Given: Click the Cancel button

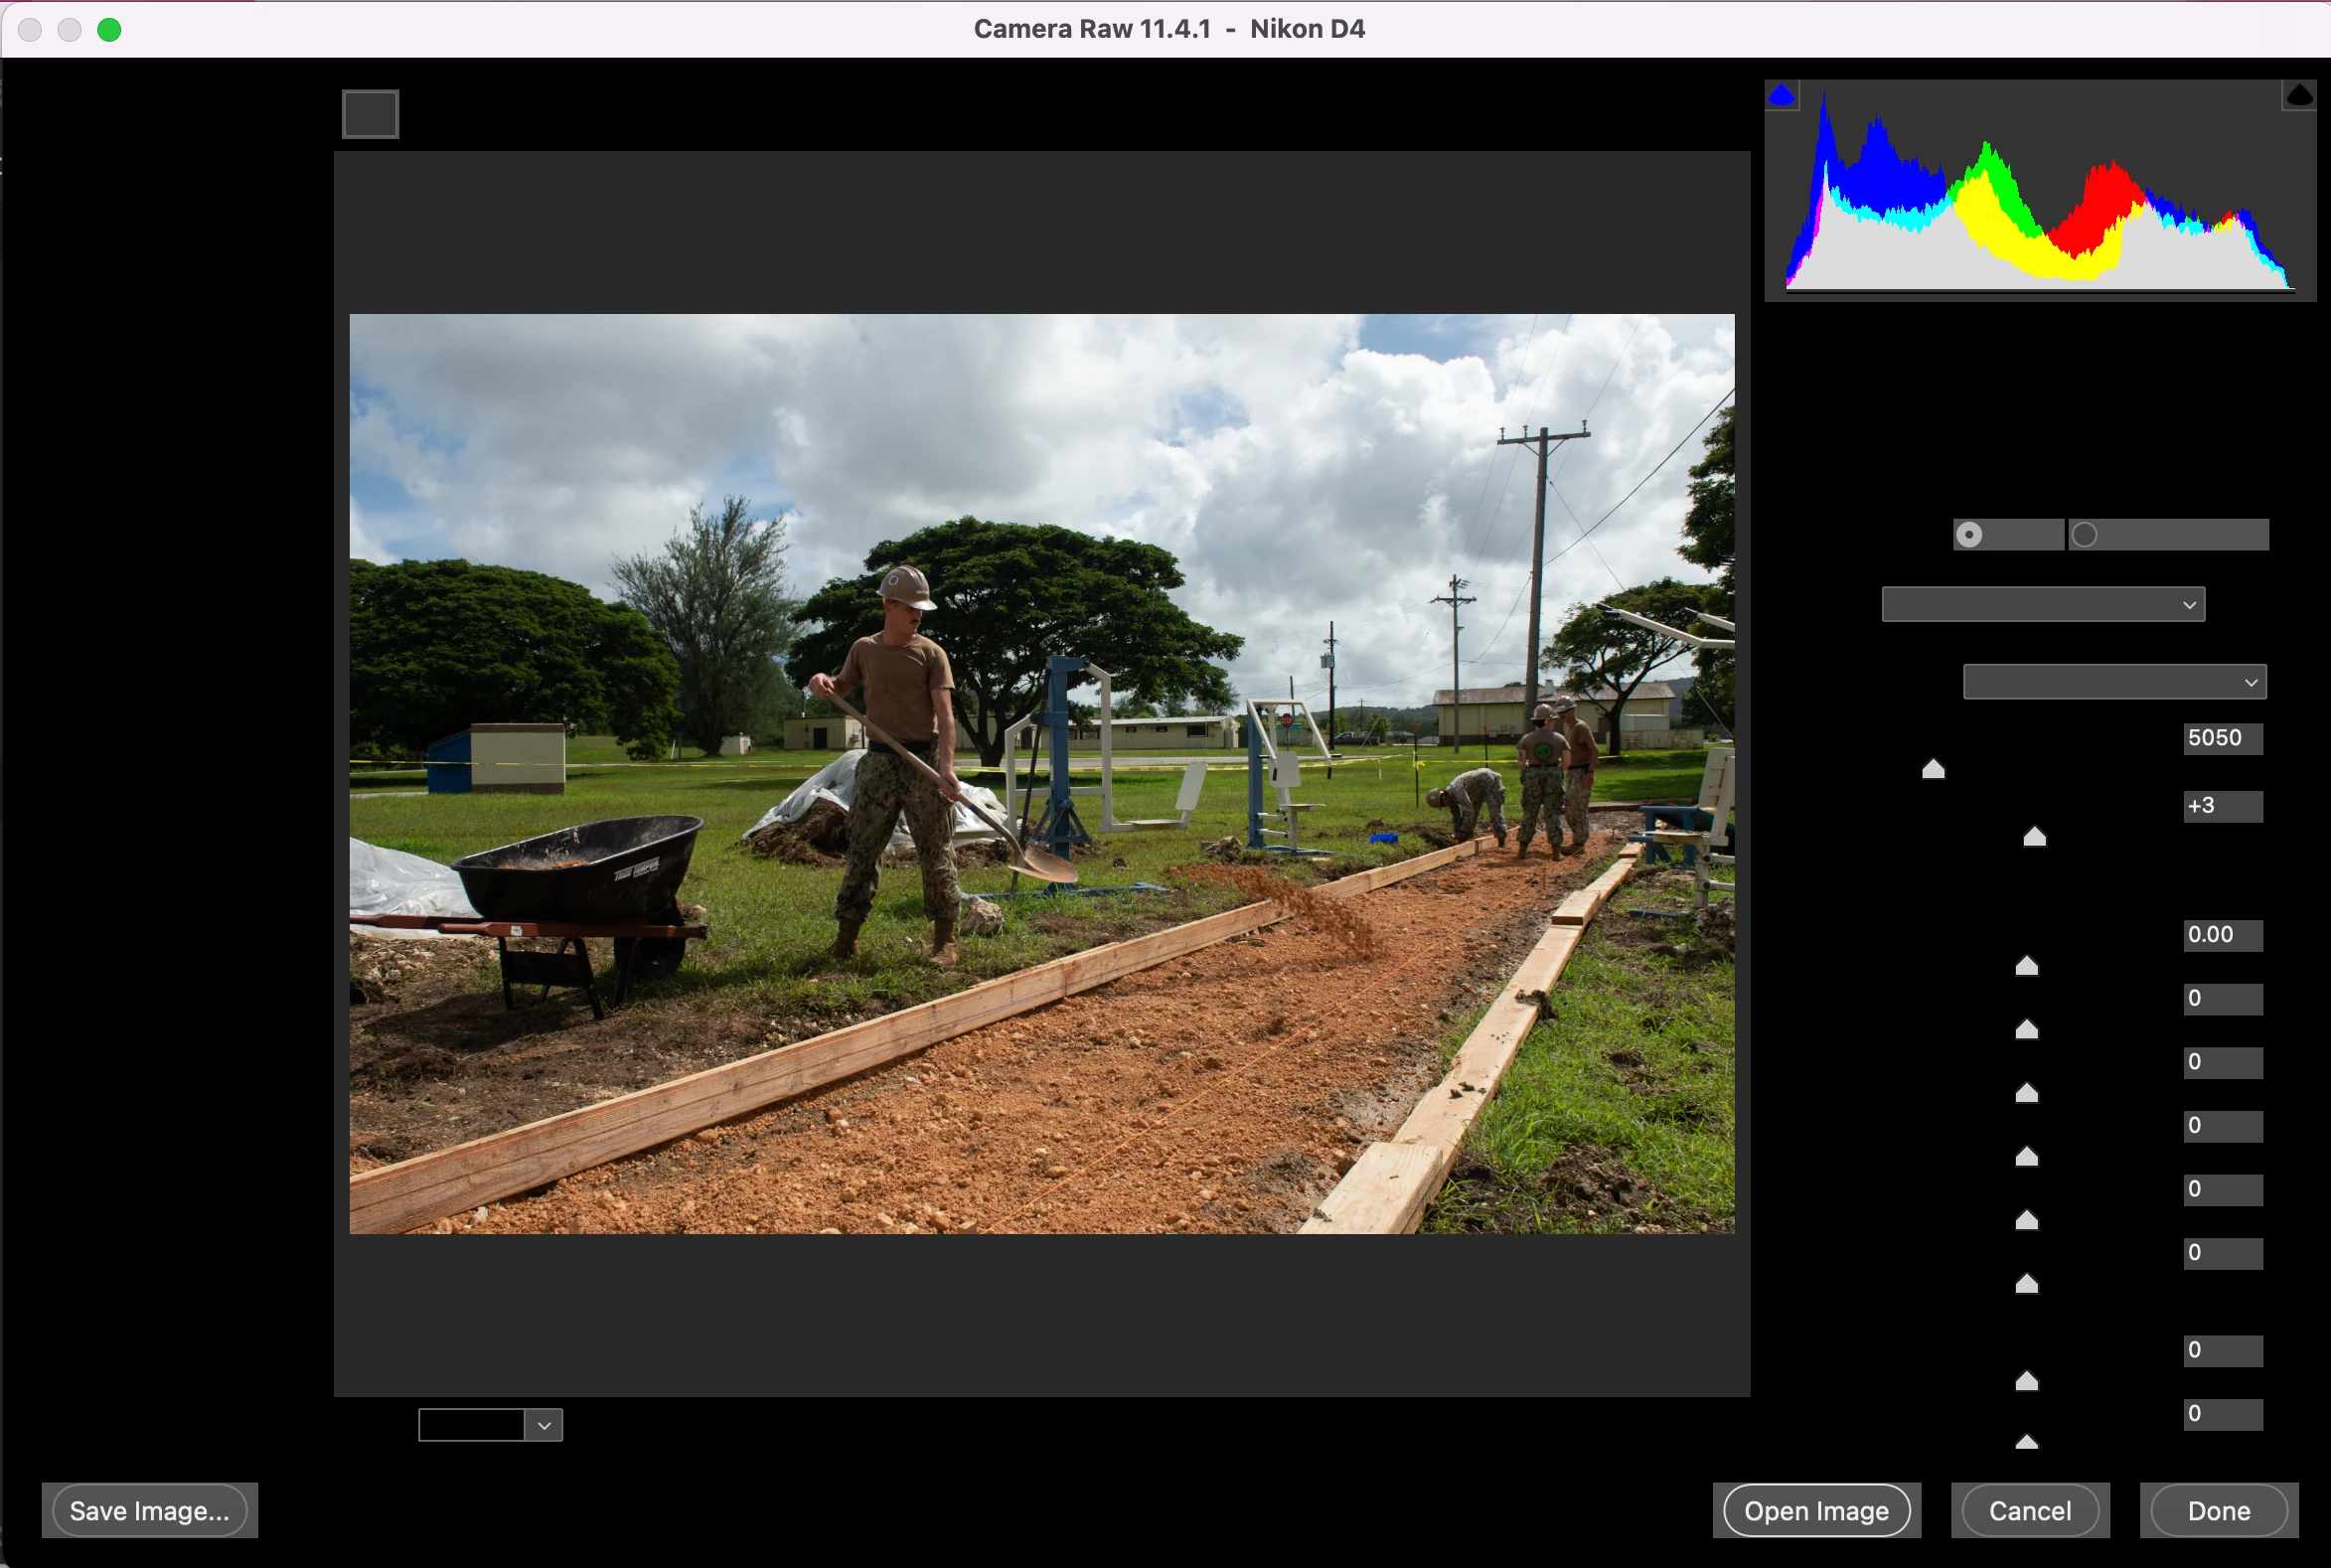Looking at the screenshot, I should pos(2030,1510).
